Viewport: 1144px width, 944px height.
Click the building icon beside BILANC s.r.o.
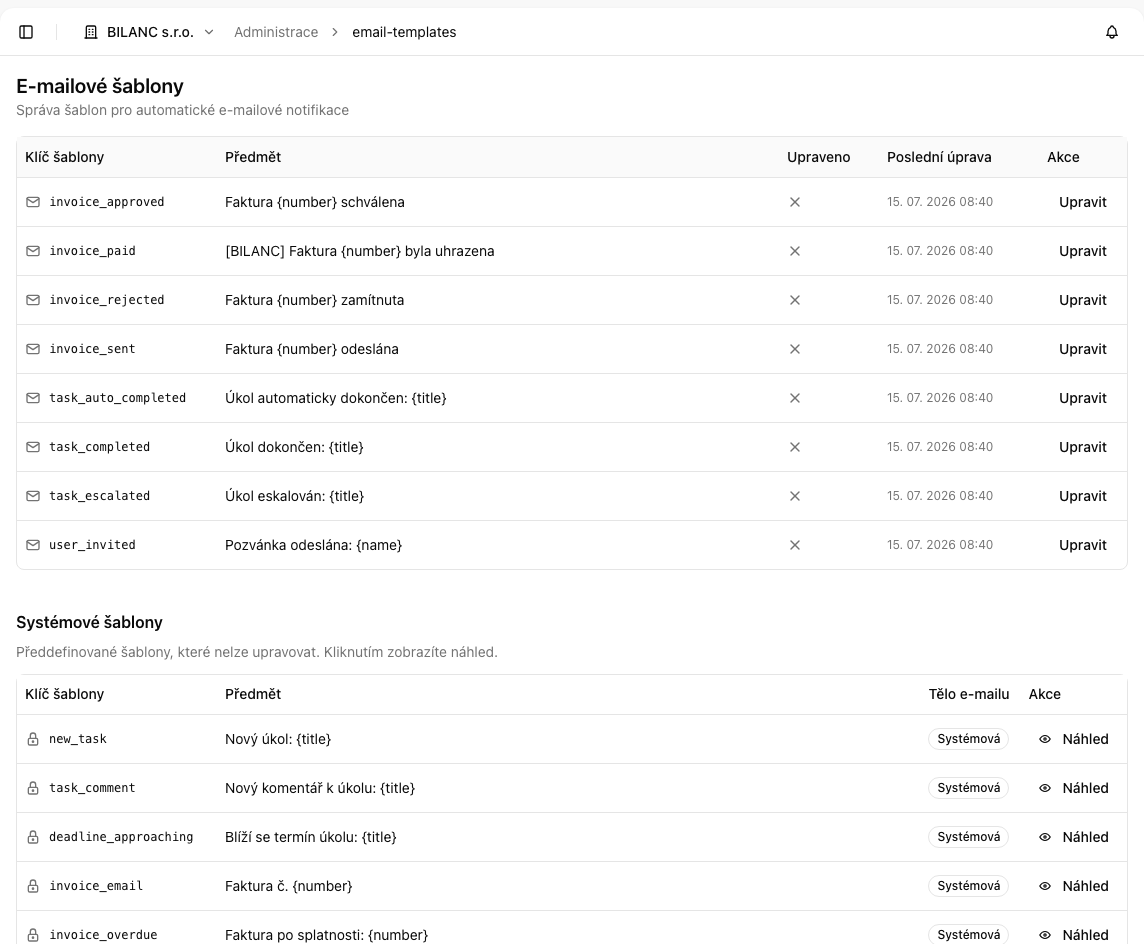click(x=90, y=32)
